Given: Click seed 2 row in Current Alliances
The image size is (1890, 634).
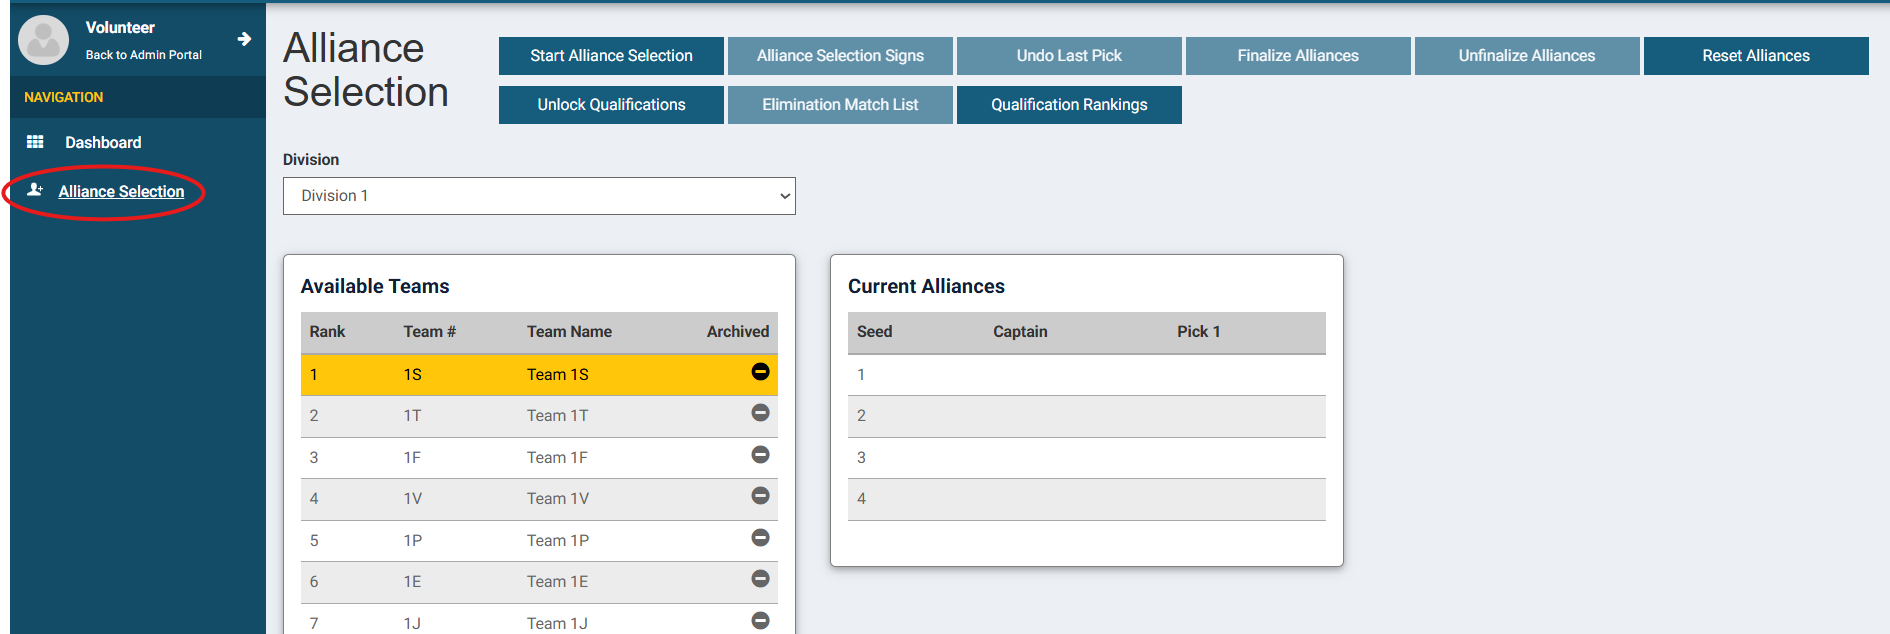Looking at the screenshot, I should pyautogui.click(x=1087, y=417).
